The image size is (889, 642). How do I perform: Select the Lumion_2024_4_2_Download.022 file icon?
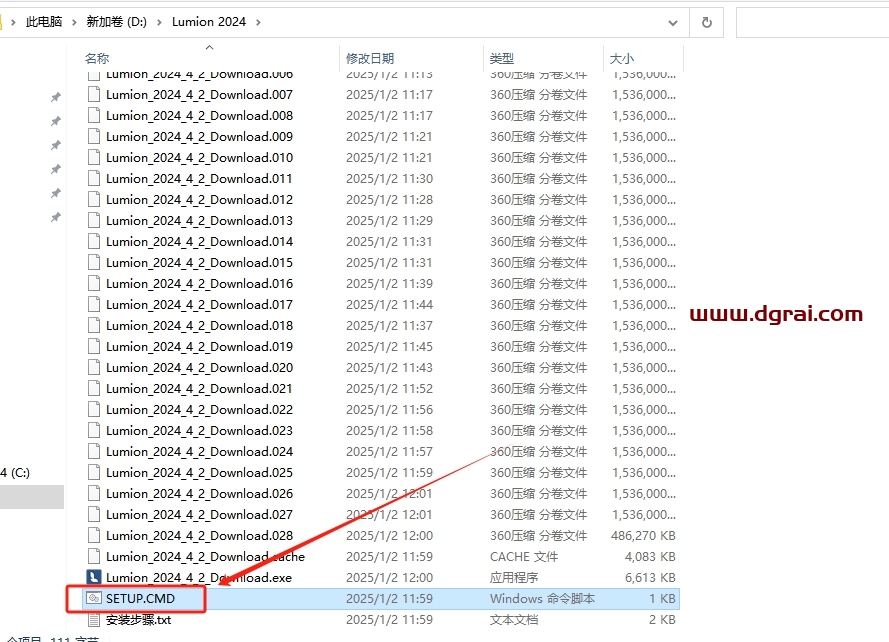pyautogui.click(x=94, y=409)
